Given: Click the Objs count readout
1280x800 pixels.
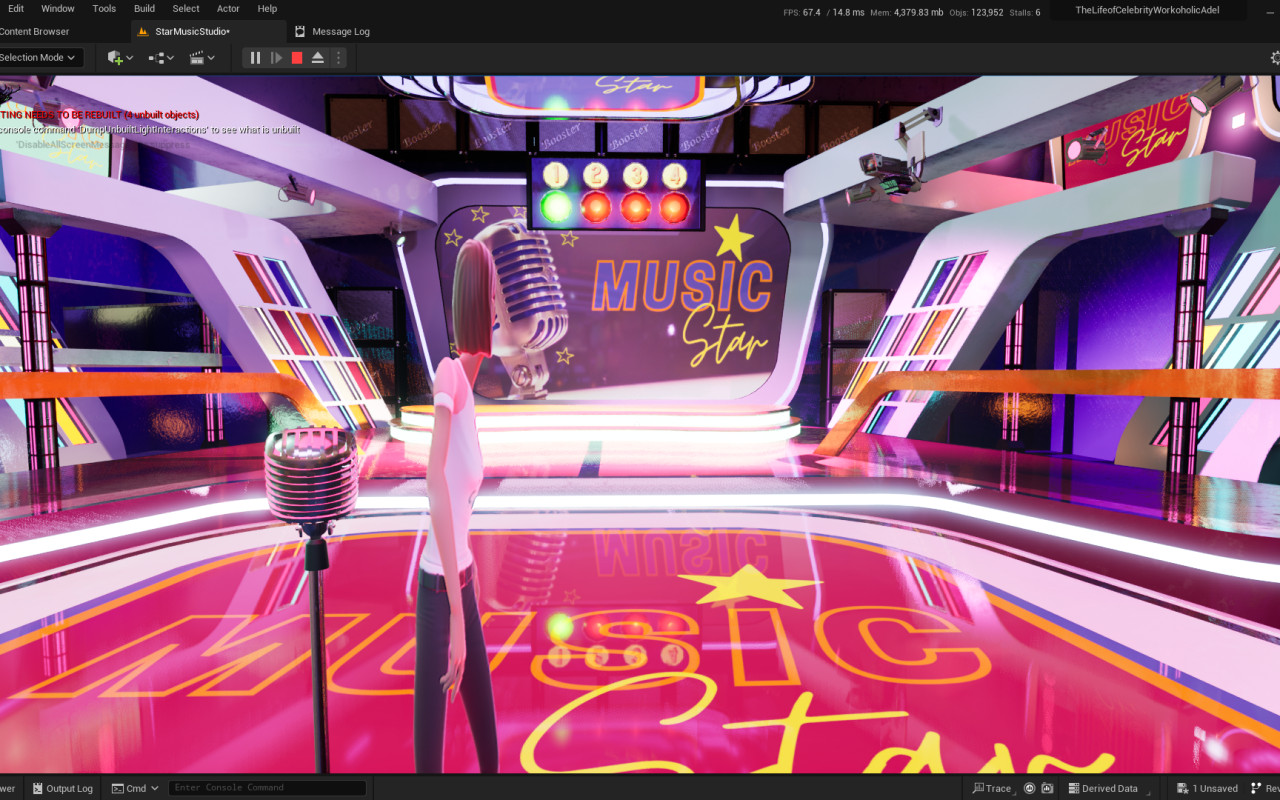Looking at the screenshot, I should tap(980, 12).
